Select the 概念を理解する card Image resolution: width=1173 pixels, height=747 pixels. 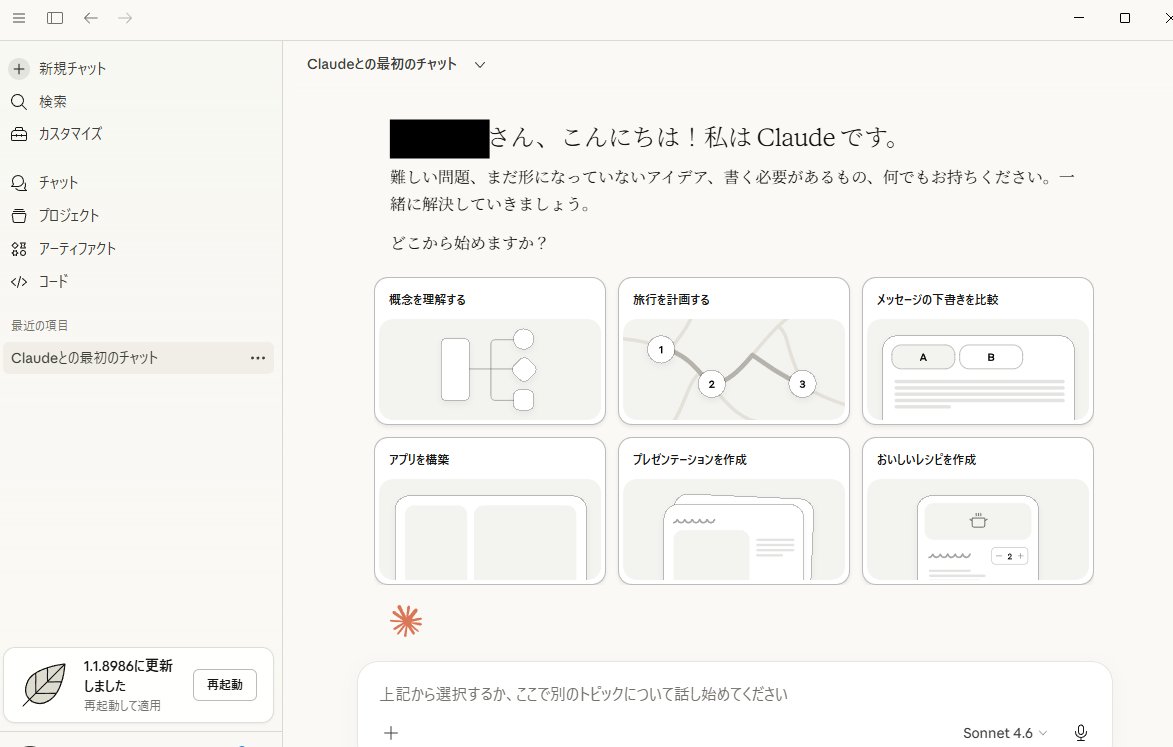(489, 351)
